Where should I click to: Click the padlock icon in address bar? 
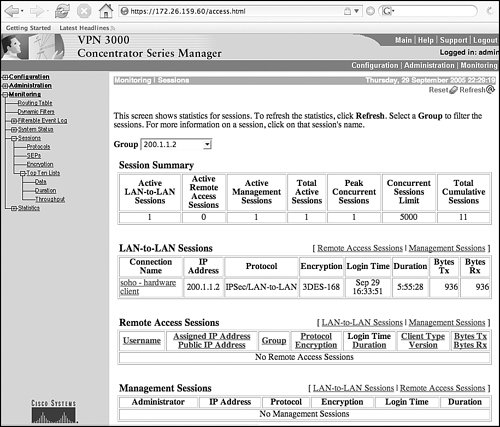[348, 11]
